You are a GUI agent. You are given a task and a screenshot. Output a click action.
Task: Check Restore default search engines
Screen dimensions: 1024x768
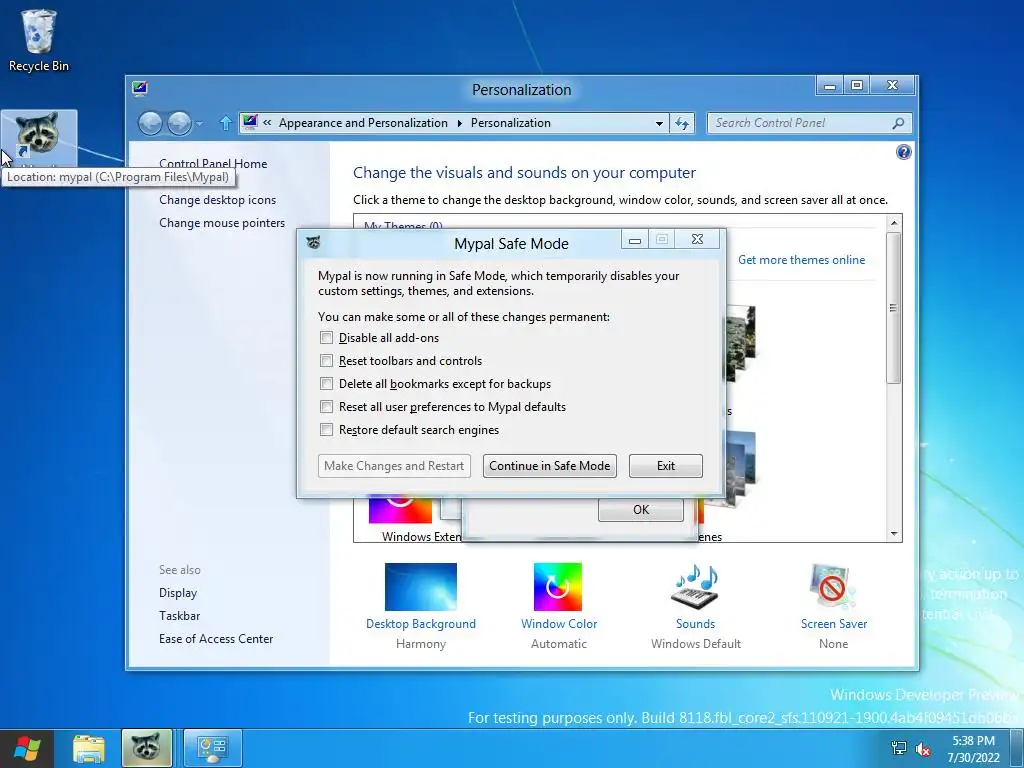[326, 430]
